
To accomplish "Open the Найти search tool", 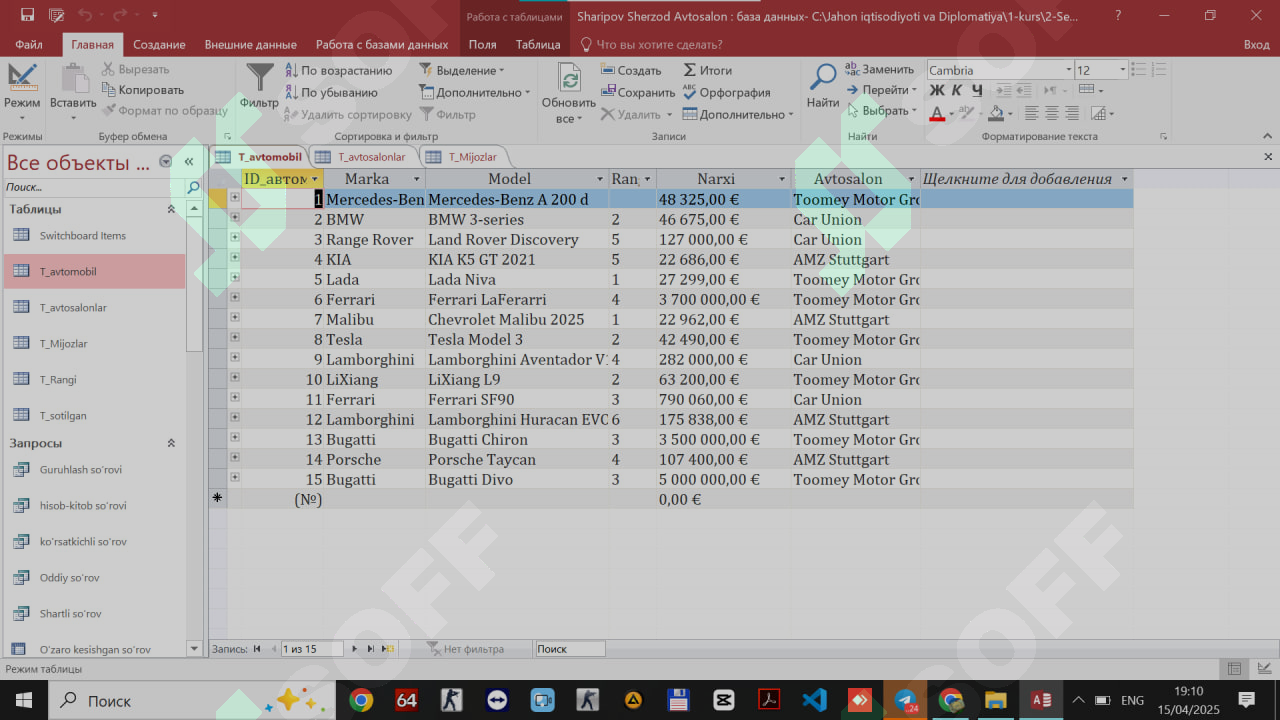I will pyautogui.click(x=823, y=86).
